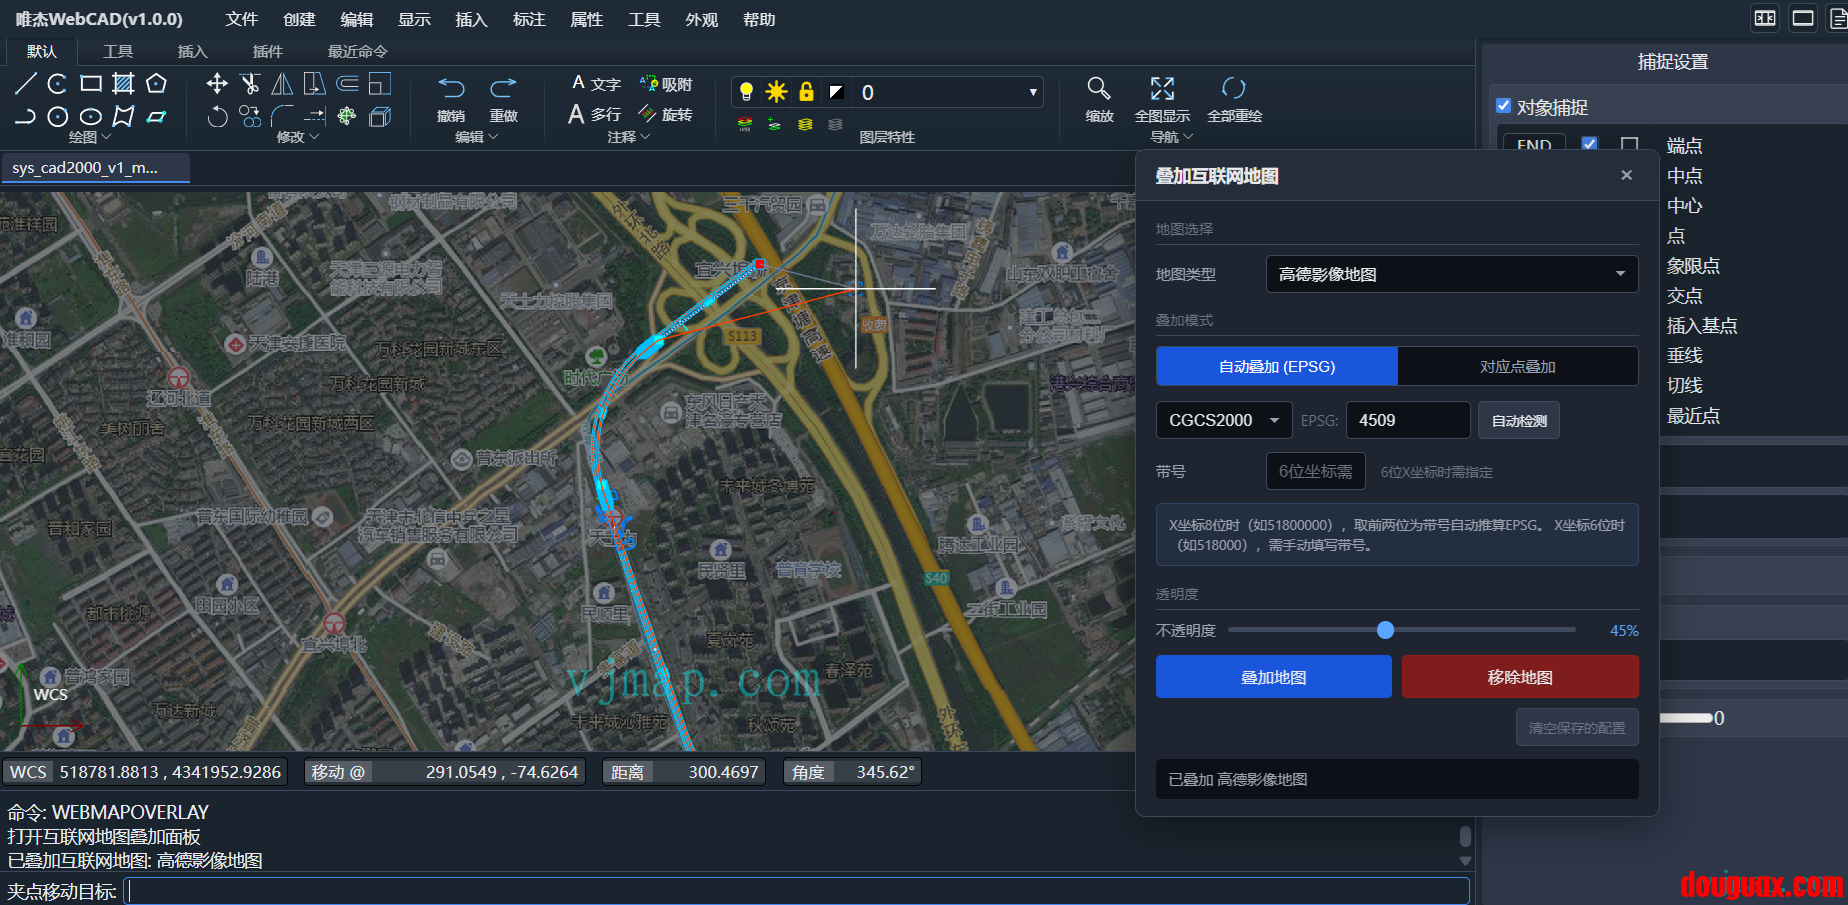Expand the CGCS2000 coordinate system dropdown
The image size is (1848, 905).
tap(1223, 420)
